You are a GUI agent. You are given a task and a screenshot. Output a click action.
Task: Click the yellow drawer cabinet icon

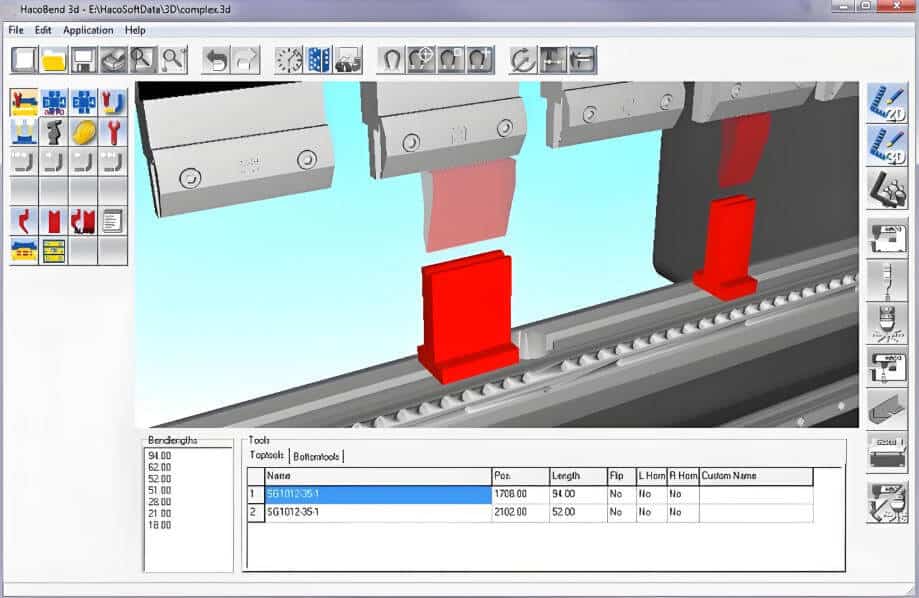(x=54, y=252)
